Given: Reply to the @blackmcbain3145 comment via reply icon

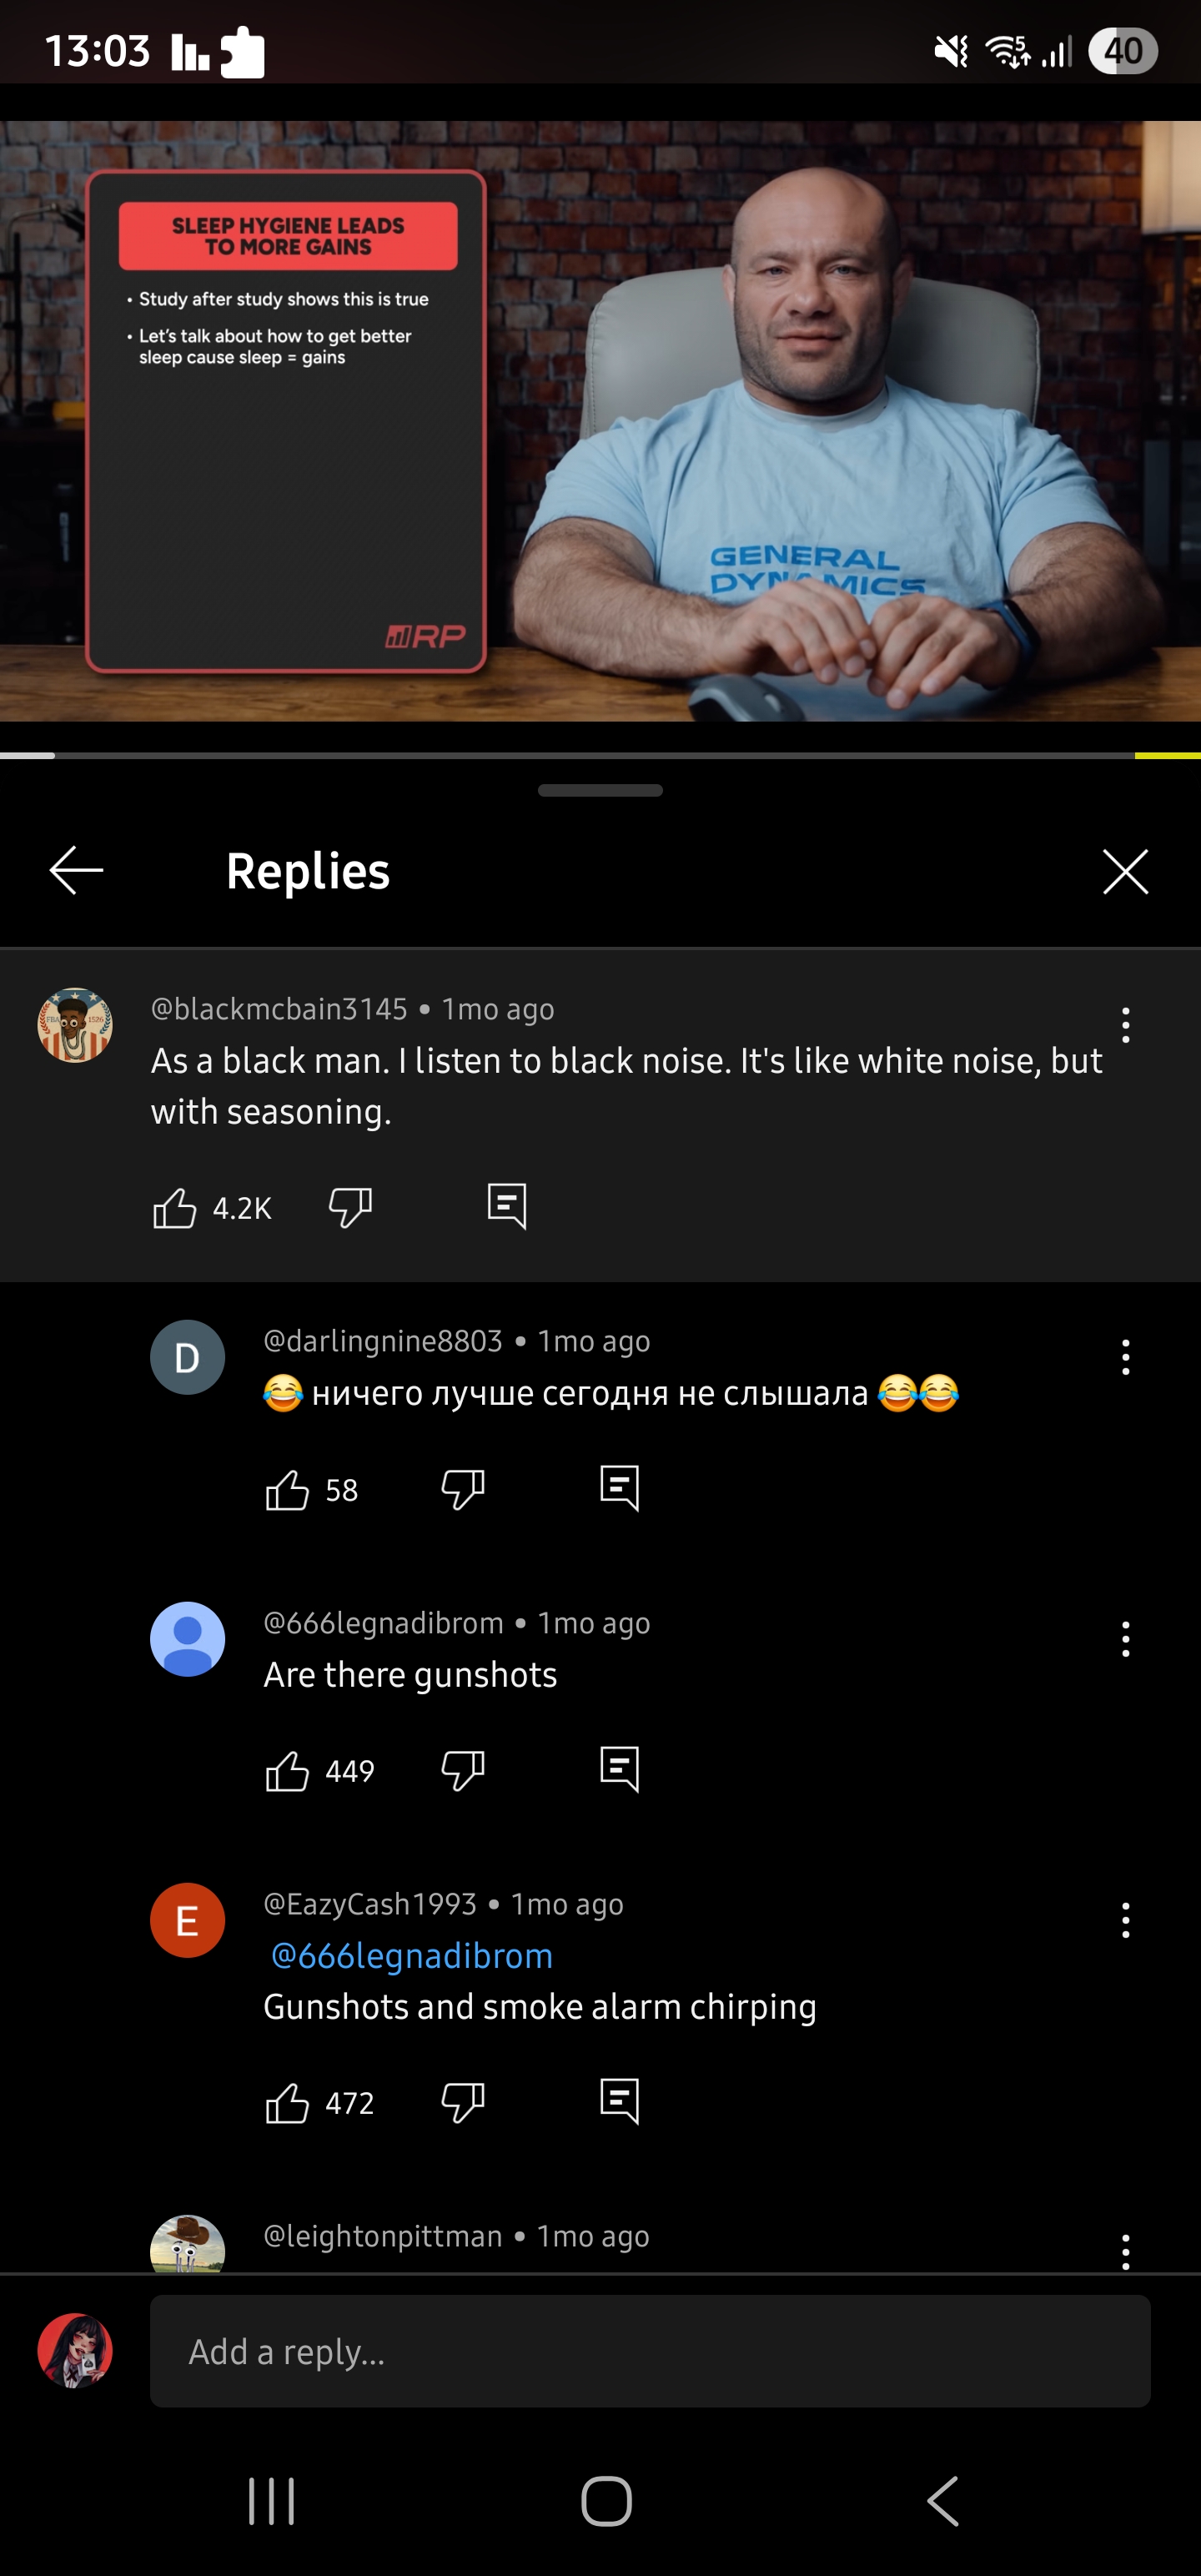Looking at the screenshot, I should click(x=507, y=1206).
